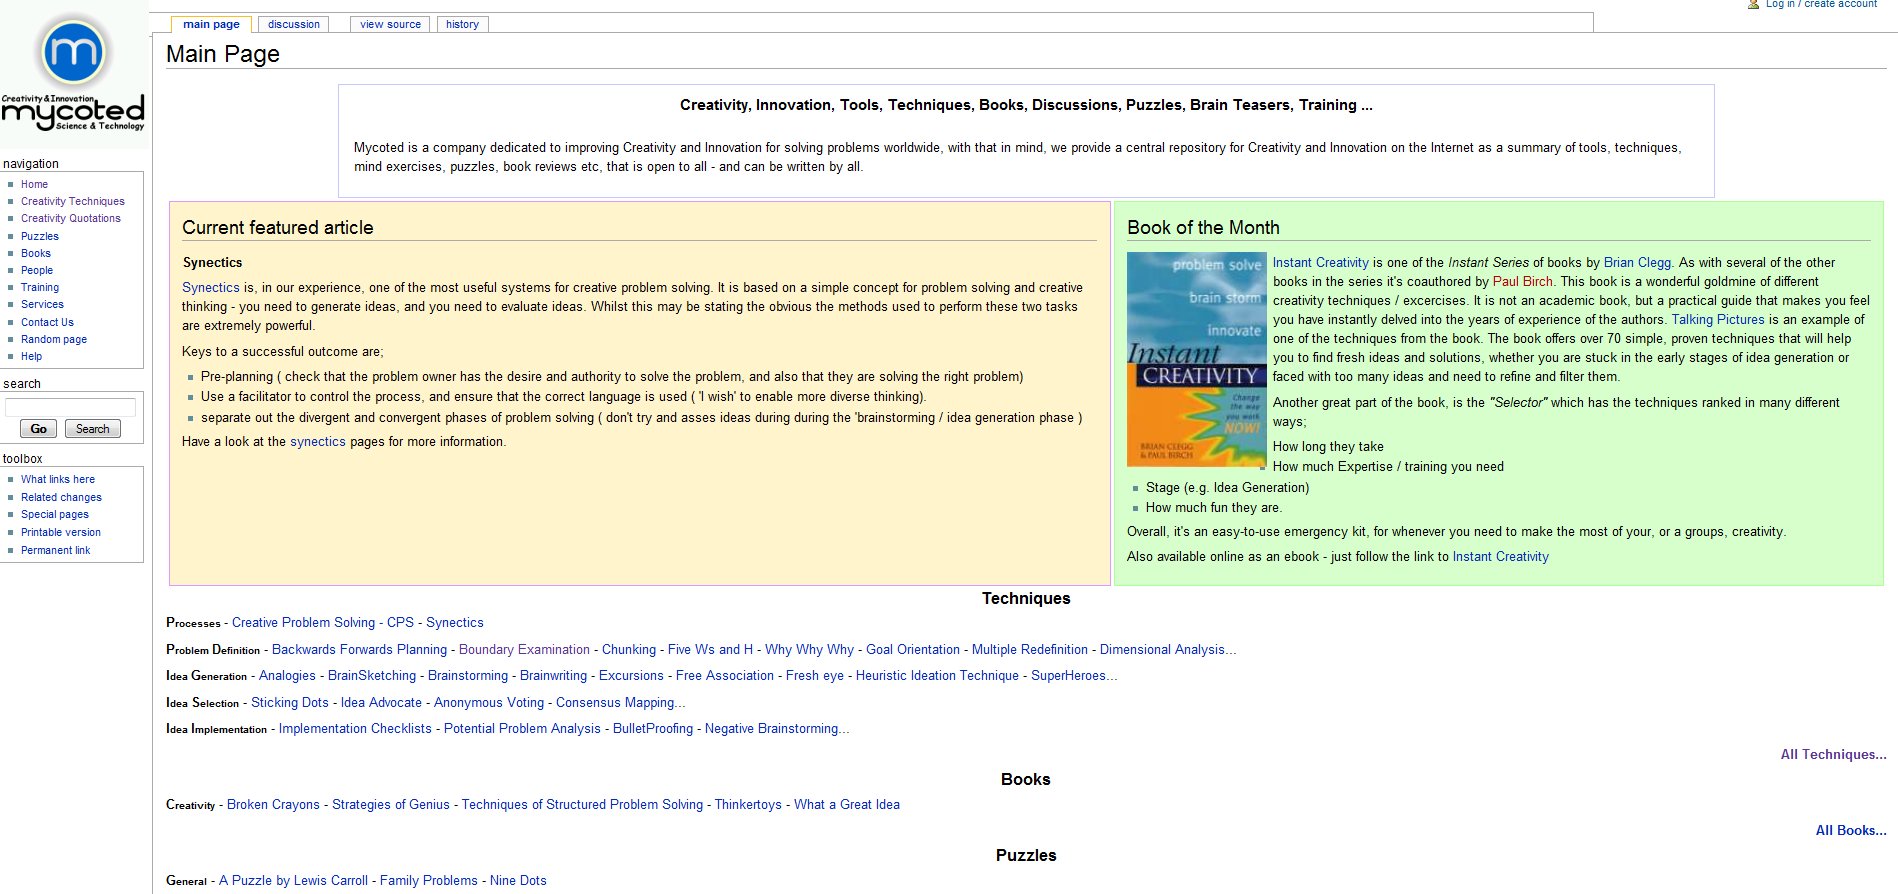The image size is (1898, 894).
Task: Click the user icon beside Log in
Action: point(1753,5)
